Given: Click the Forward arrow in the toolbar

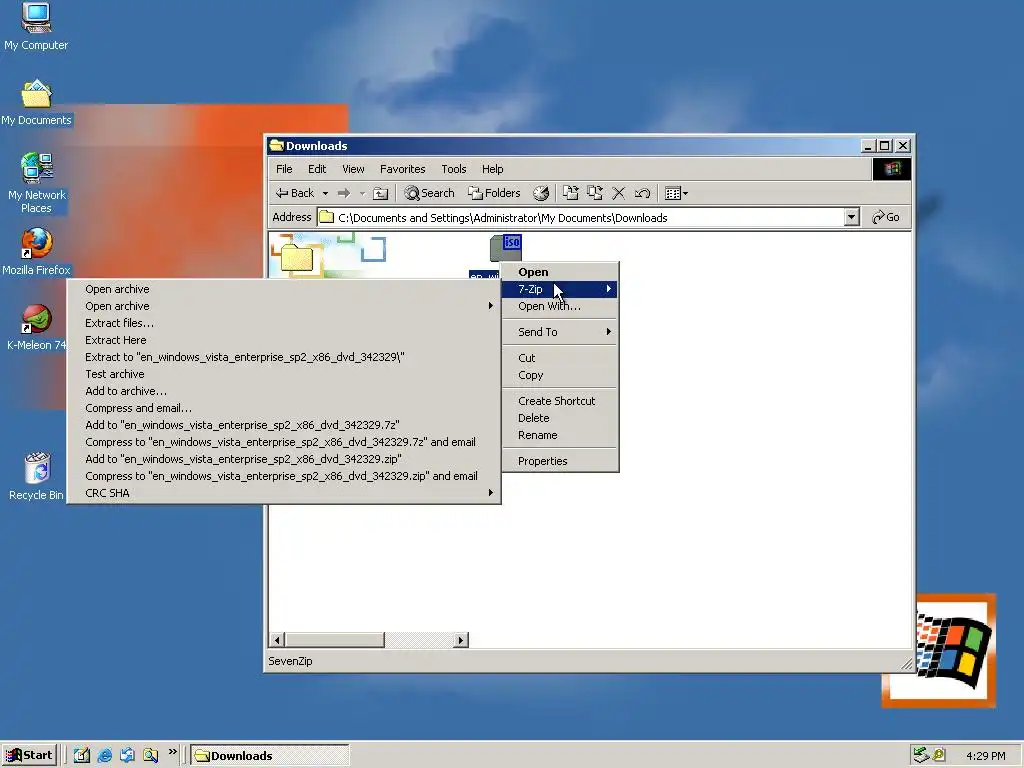Looking at the screenshot, I should click(344, 193).
